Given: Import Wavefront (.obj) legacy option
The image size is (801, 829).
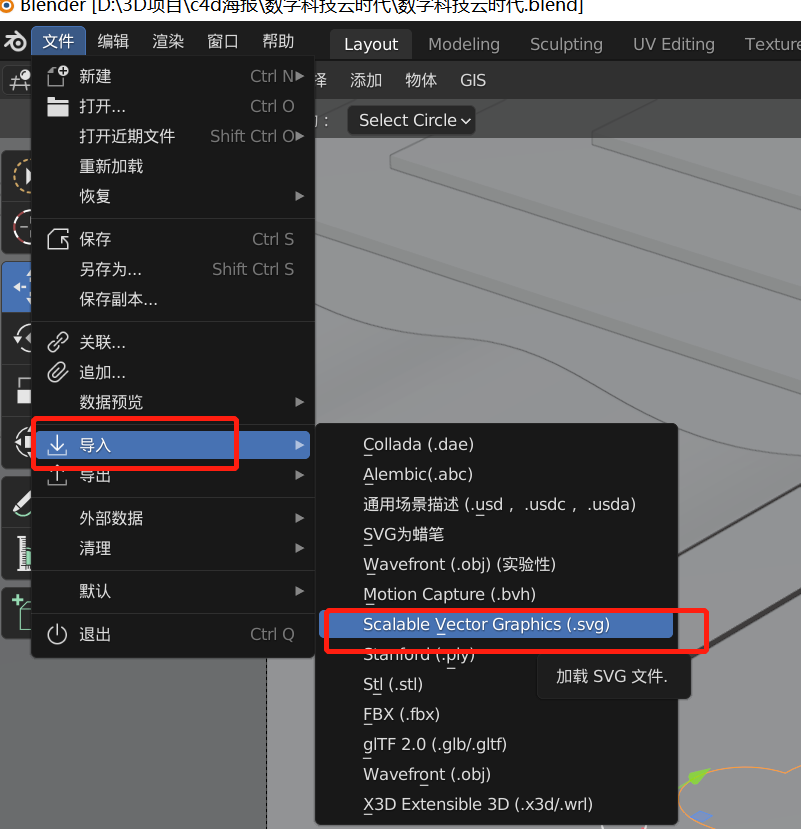Looking at the screenshot, I should (496, 775).
